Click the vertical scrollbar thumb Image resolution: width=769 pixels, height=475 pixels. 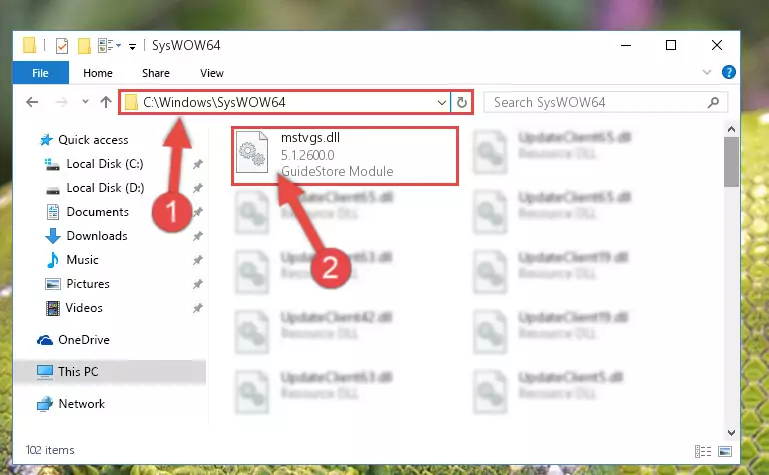pyautogui.click(x=731, y=162)
